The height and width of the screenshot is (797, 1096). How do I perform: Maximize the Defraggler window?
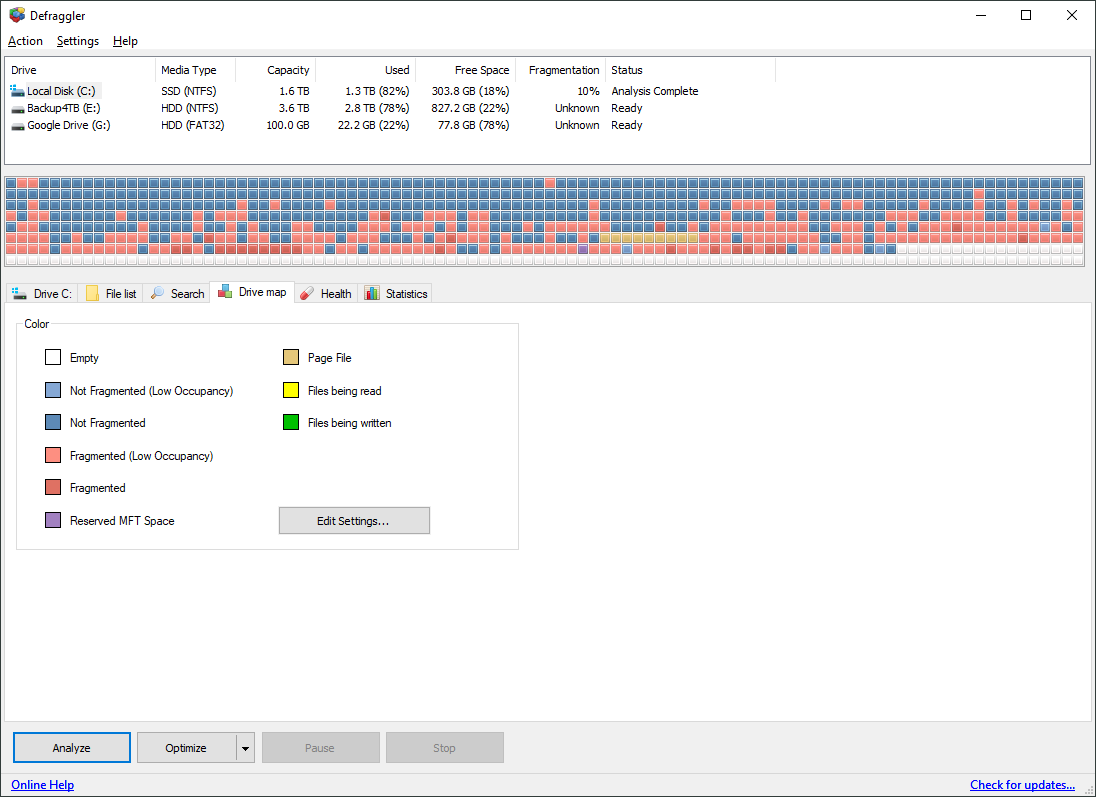click(1026, 15)
